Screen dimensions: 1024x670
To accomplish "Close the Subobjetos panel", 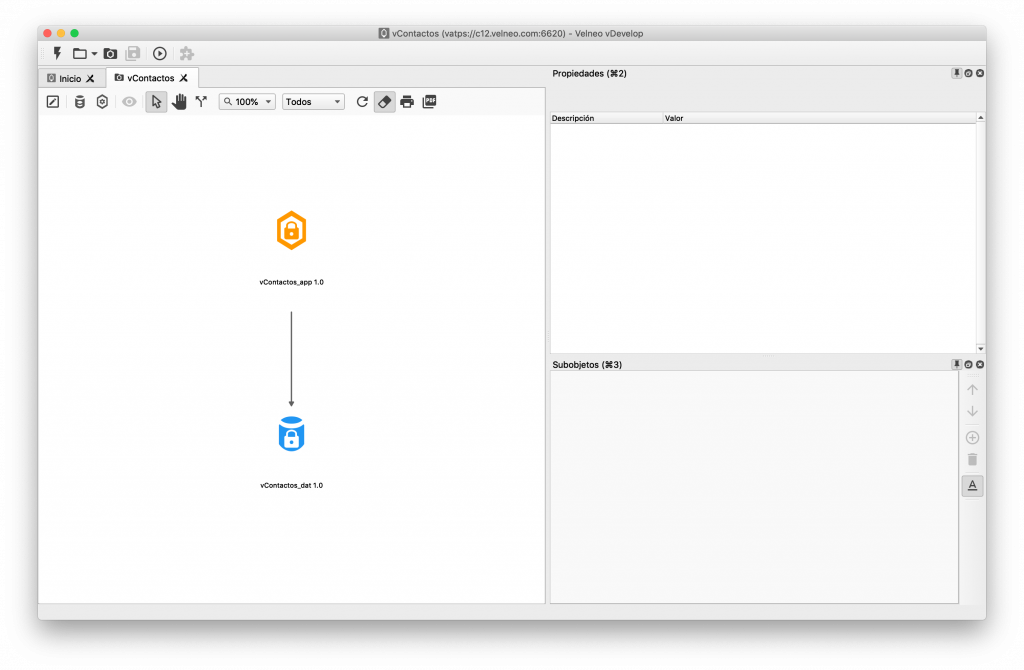I will coord(980,364).
